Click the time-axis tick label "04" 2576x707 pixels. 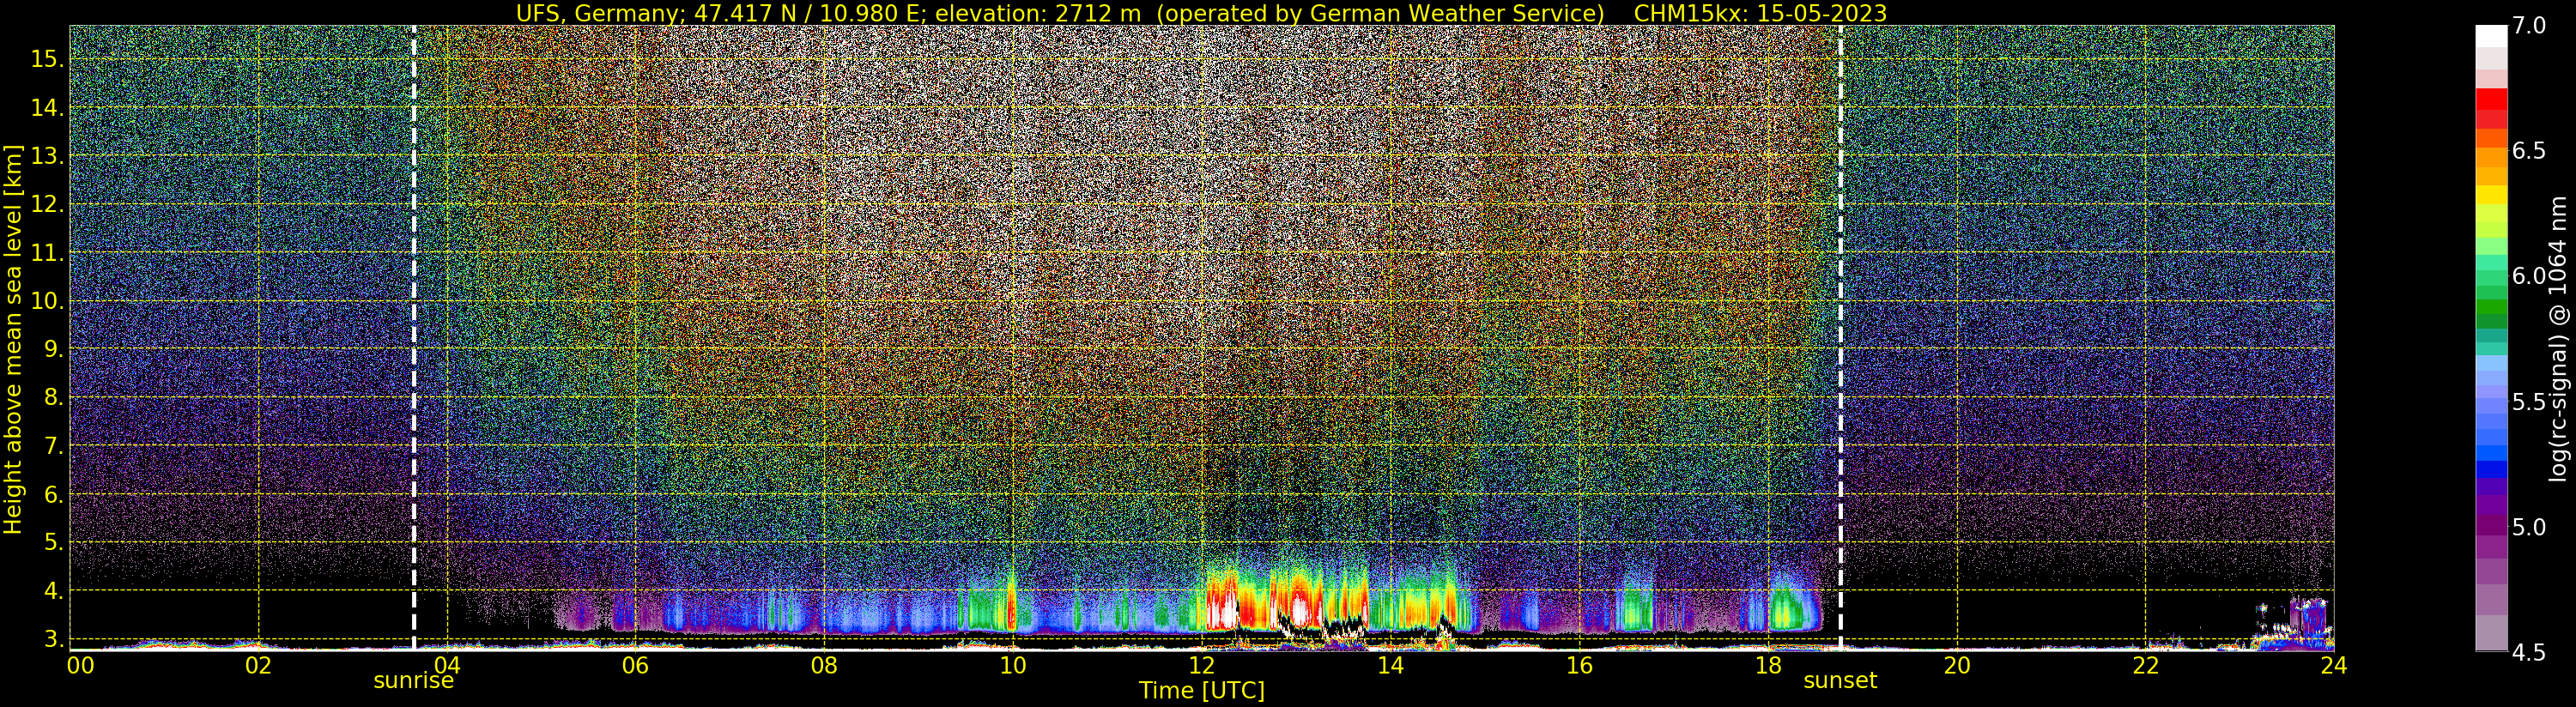pos(447,665)
